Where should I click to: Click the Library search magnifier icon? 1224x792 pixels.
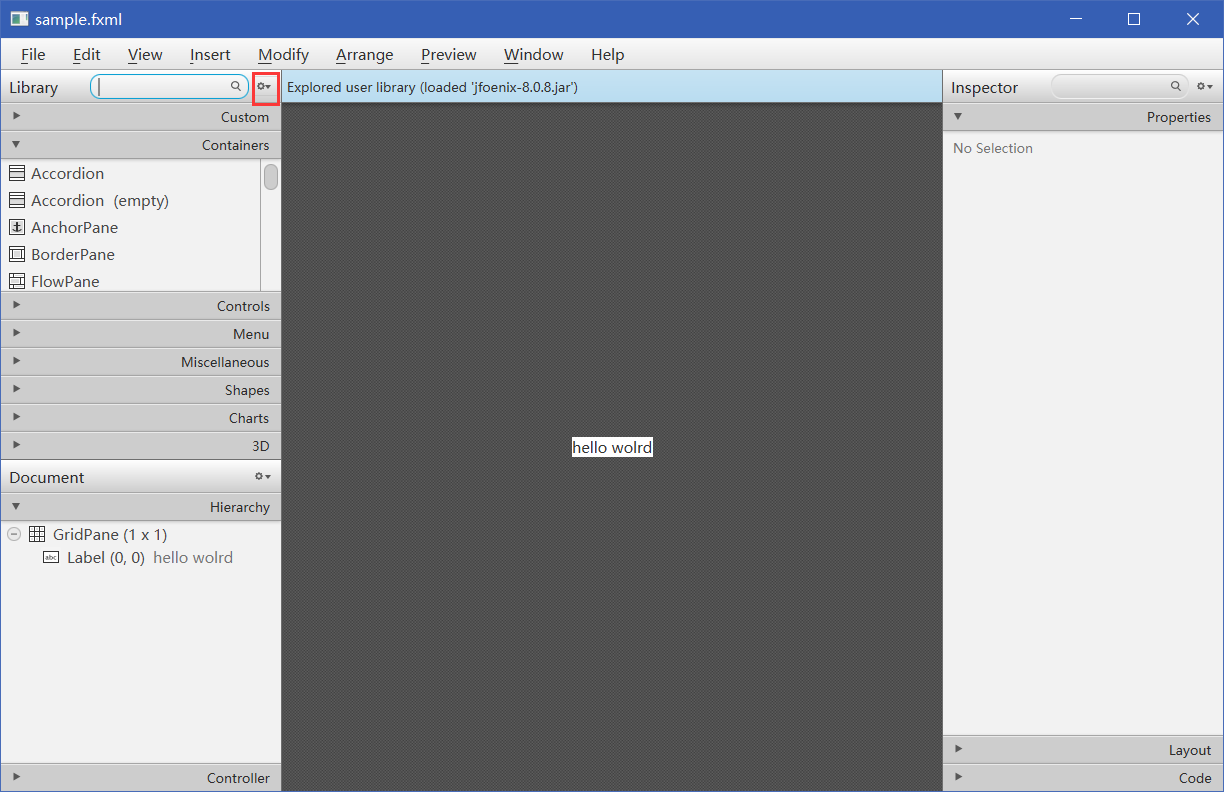coord(236,87)
